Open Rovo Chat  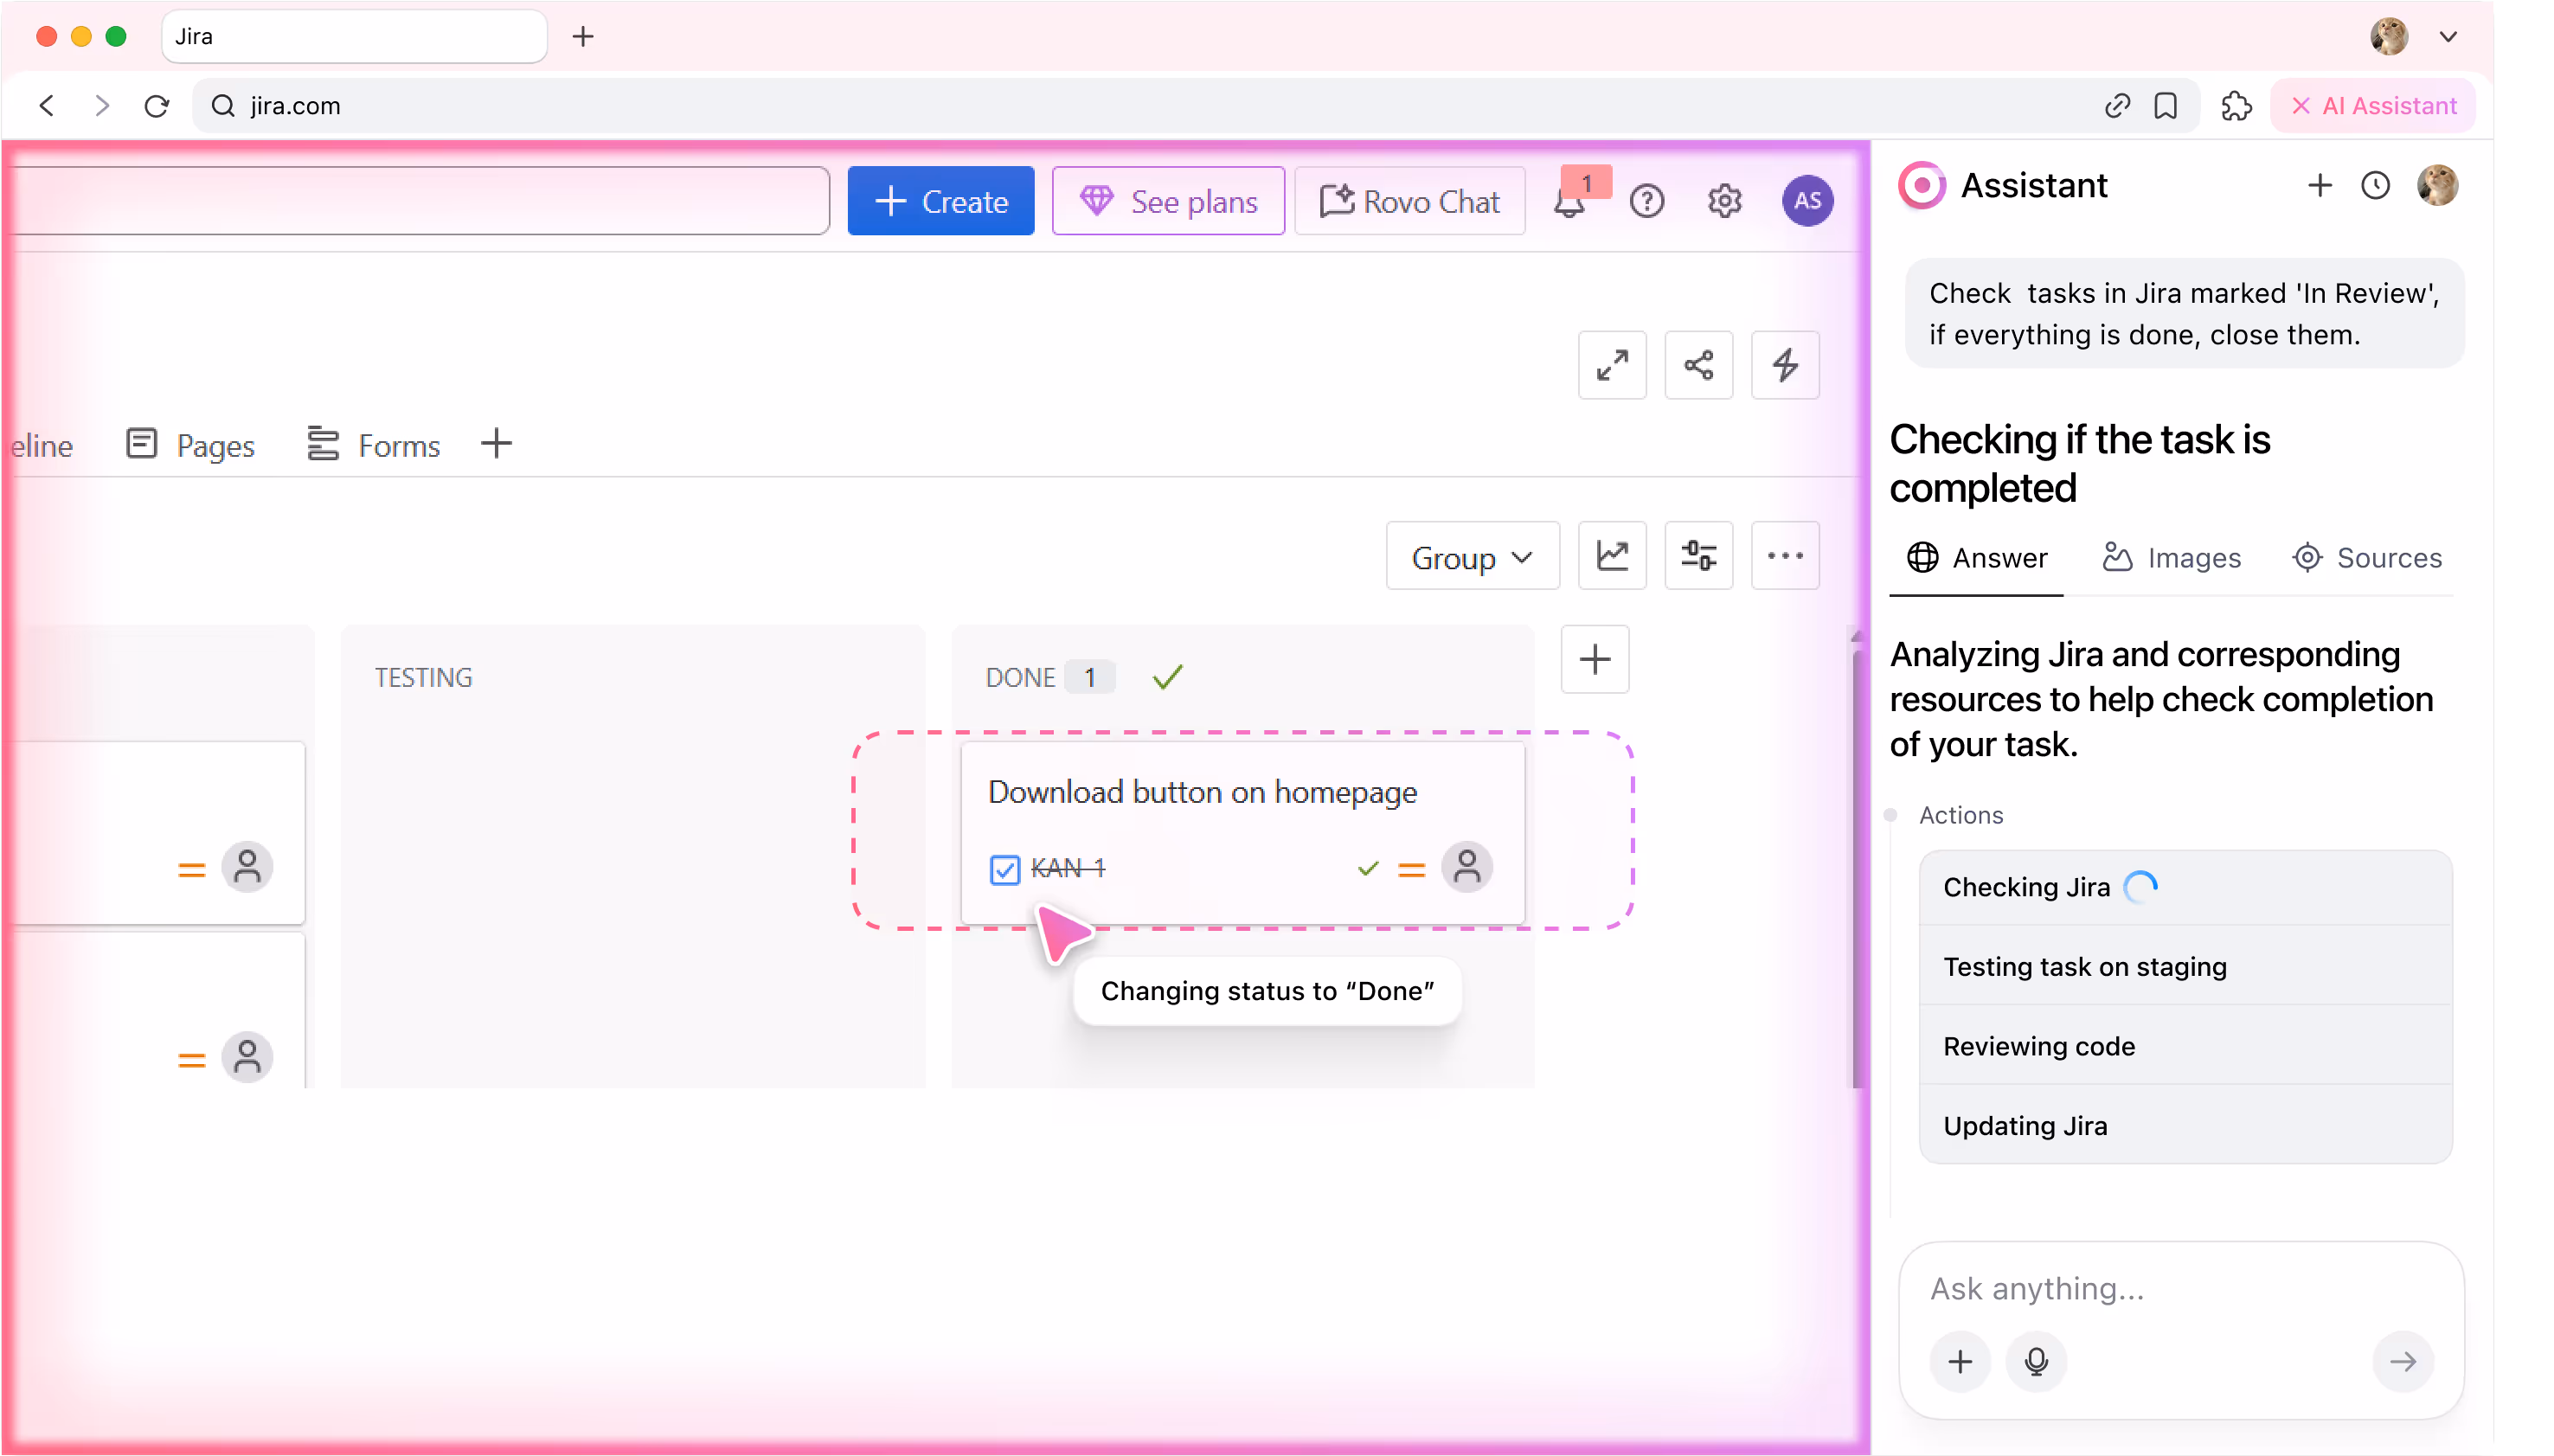(x=1409, y=201)
